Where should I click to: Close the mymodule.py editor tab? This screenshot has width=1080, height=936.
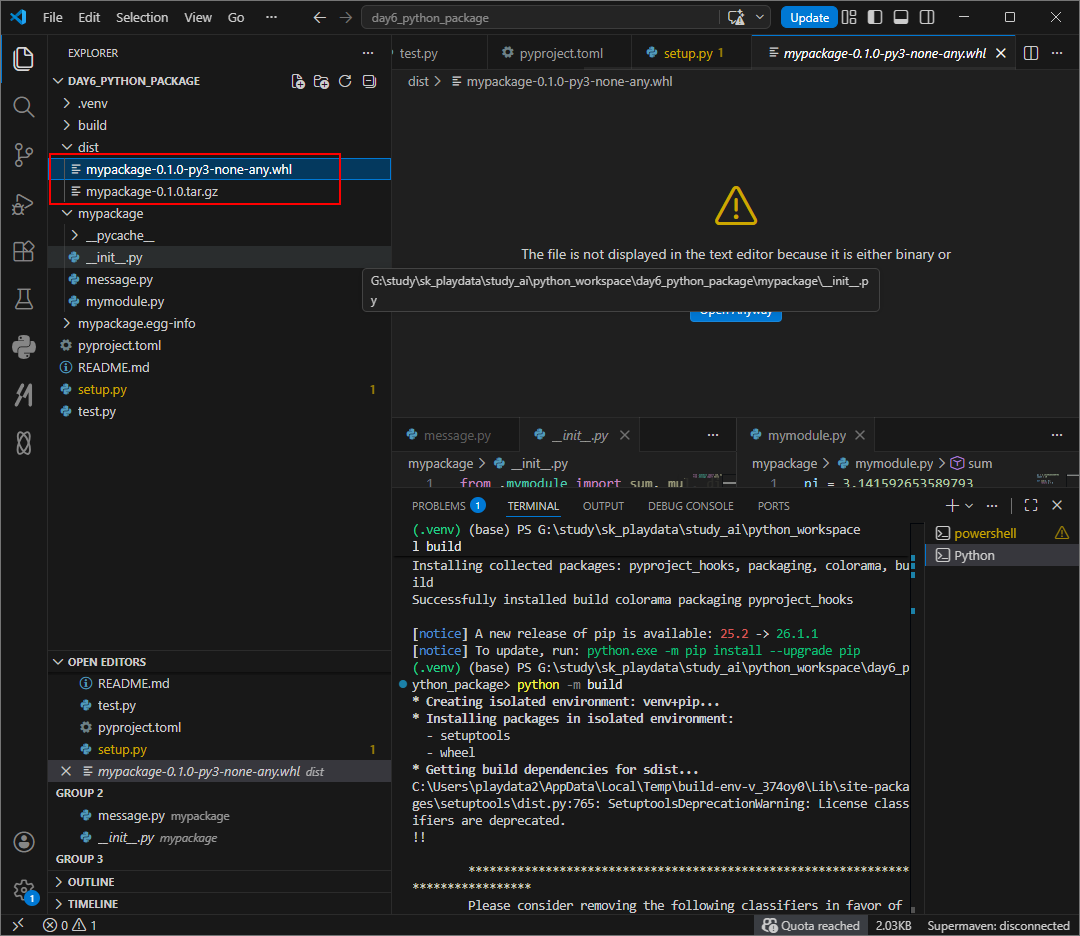(860, 435)
